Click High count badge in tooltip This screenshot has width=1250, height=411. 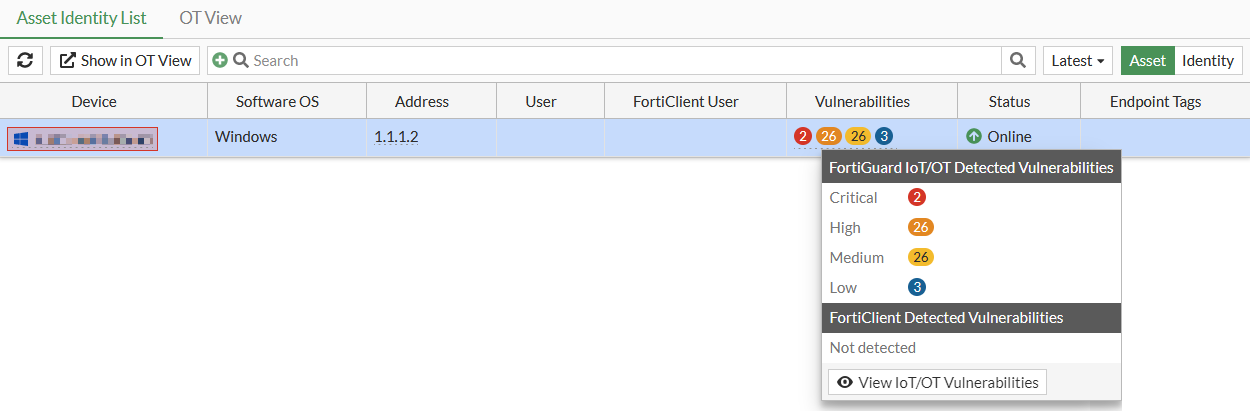pos(921,227)
